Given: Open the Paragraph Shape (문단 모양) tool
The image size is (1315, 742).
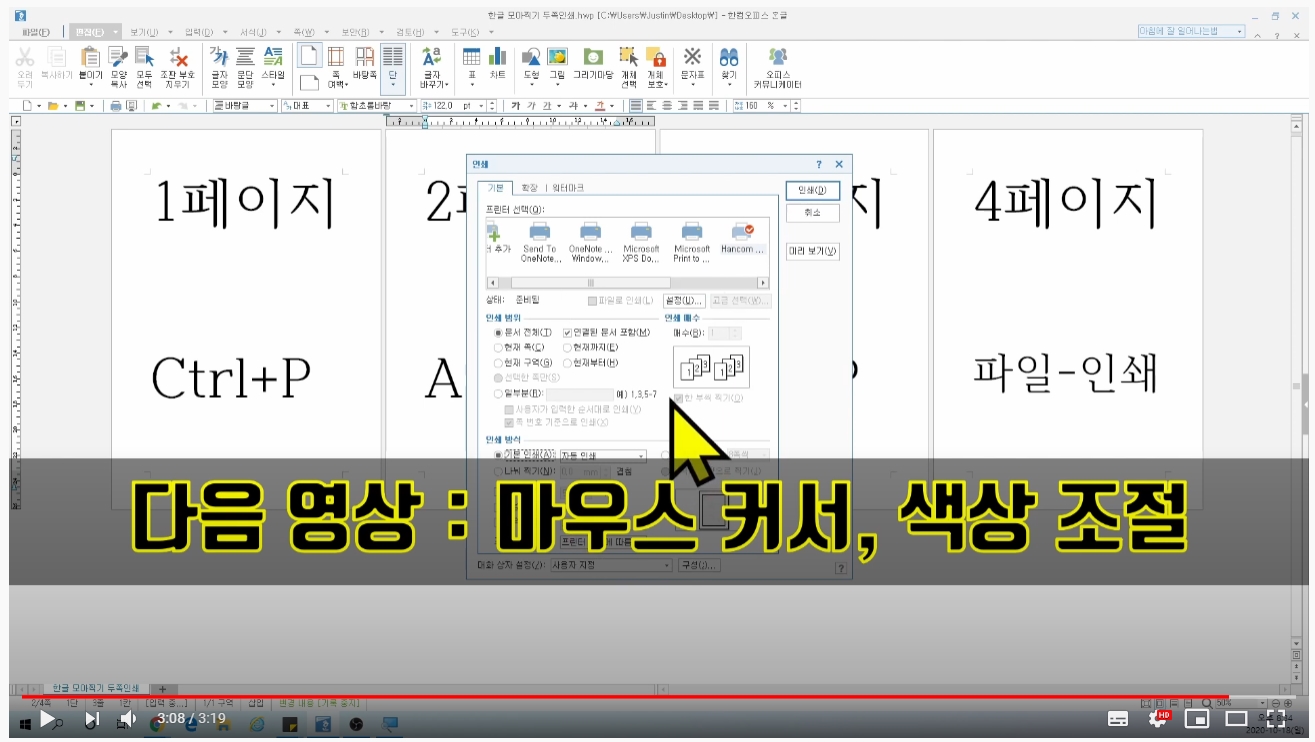Looking at the screenshot, I should coord(245,57).
